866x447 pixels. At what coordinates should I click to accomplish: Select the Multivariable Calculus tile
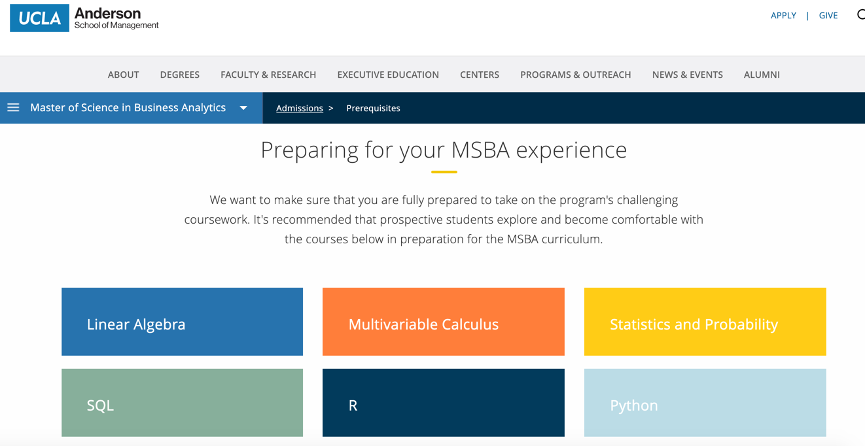tap(443, 322)
